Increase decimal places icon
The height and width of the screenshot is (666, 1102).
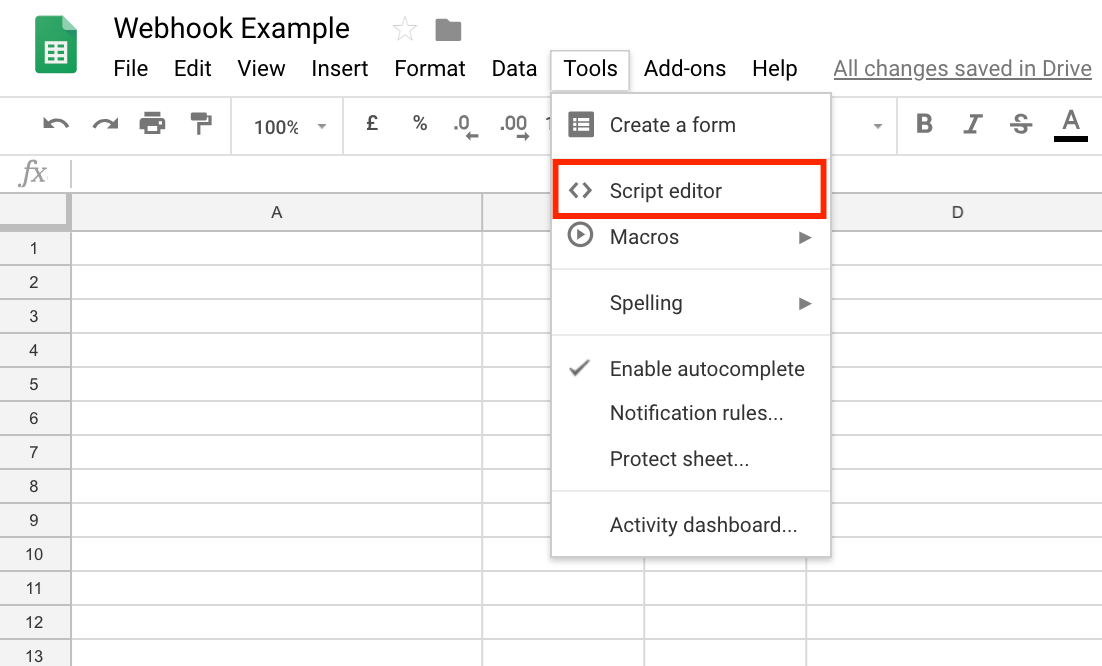pos(514,125)
